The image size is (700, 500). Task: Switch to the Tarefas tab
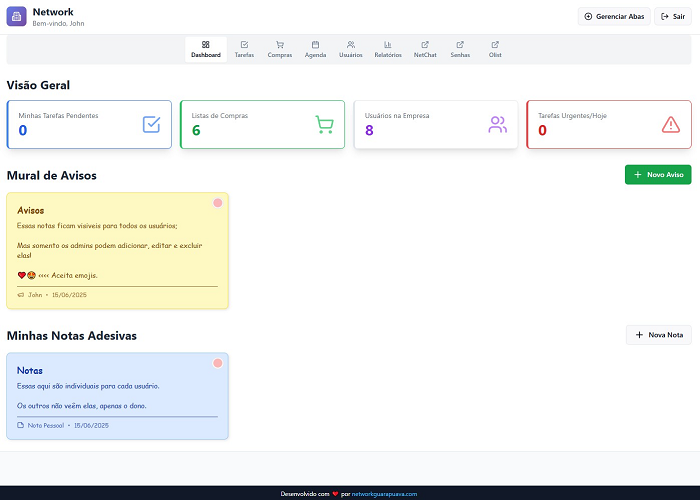[244, 49]
